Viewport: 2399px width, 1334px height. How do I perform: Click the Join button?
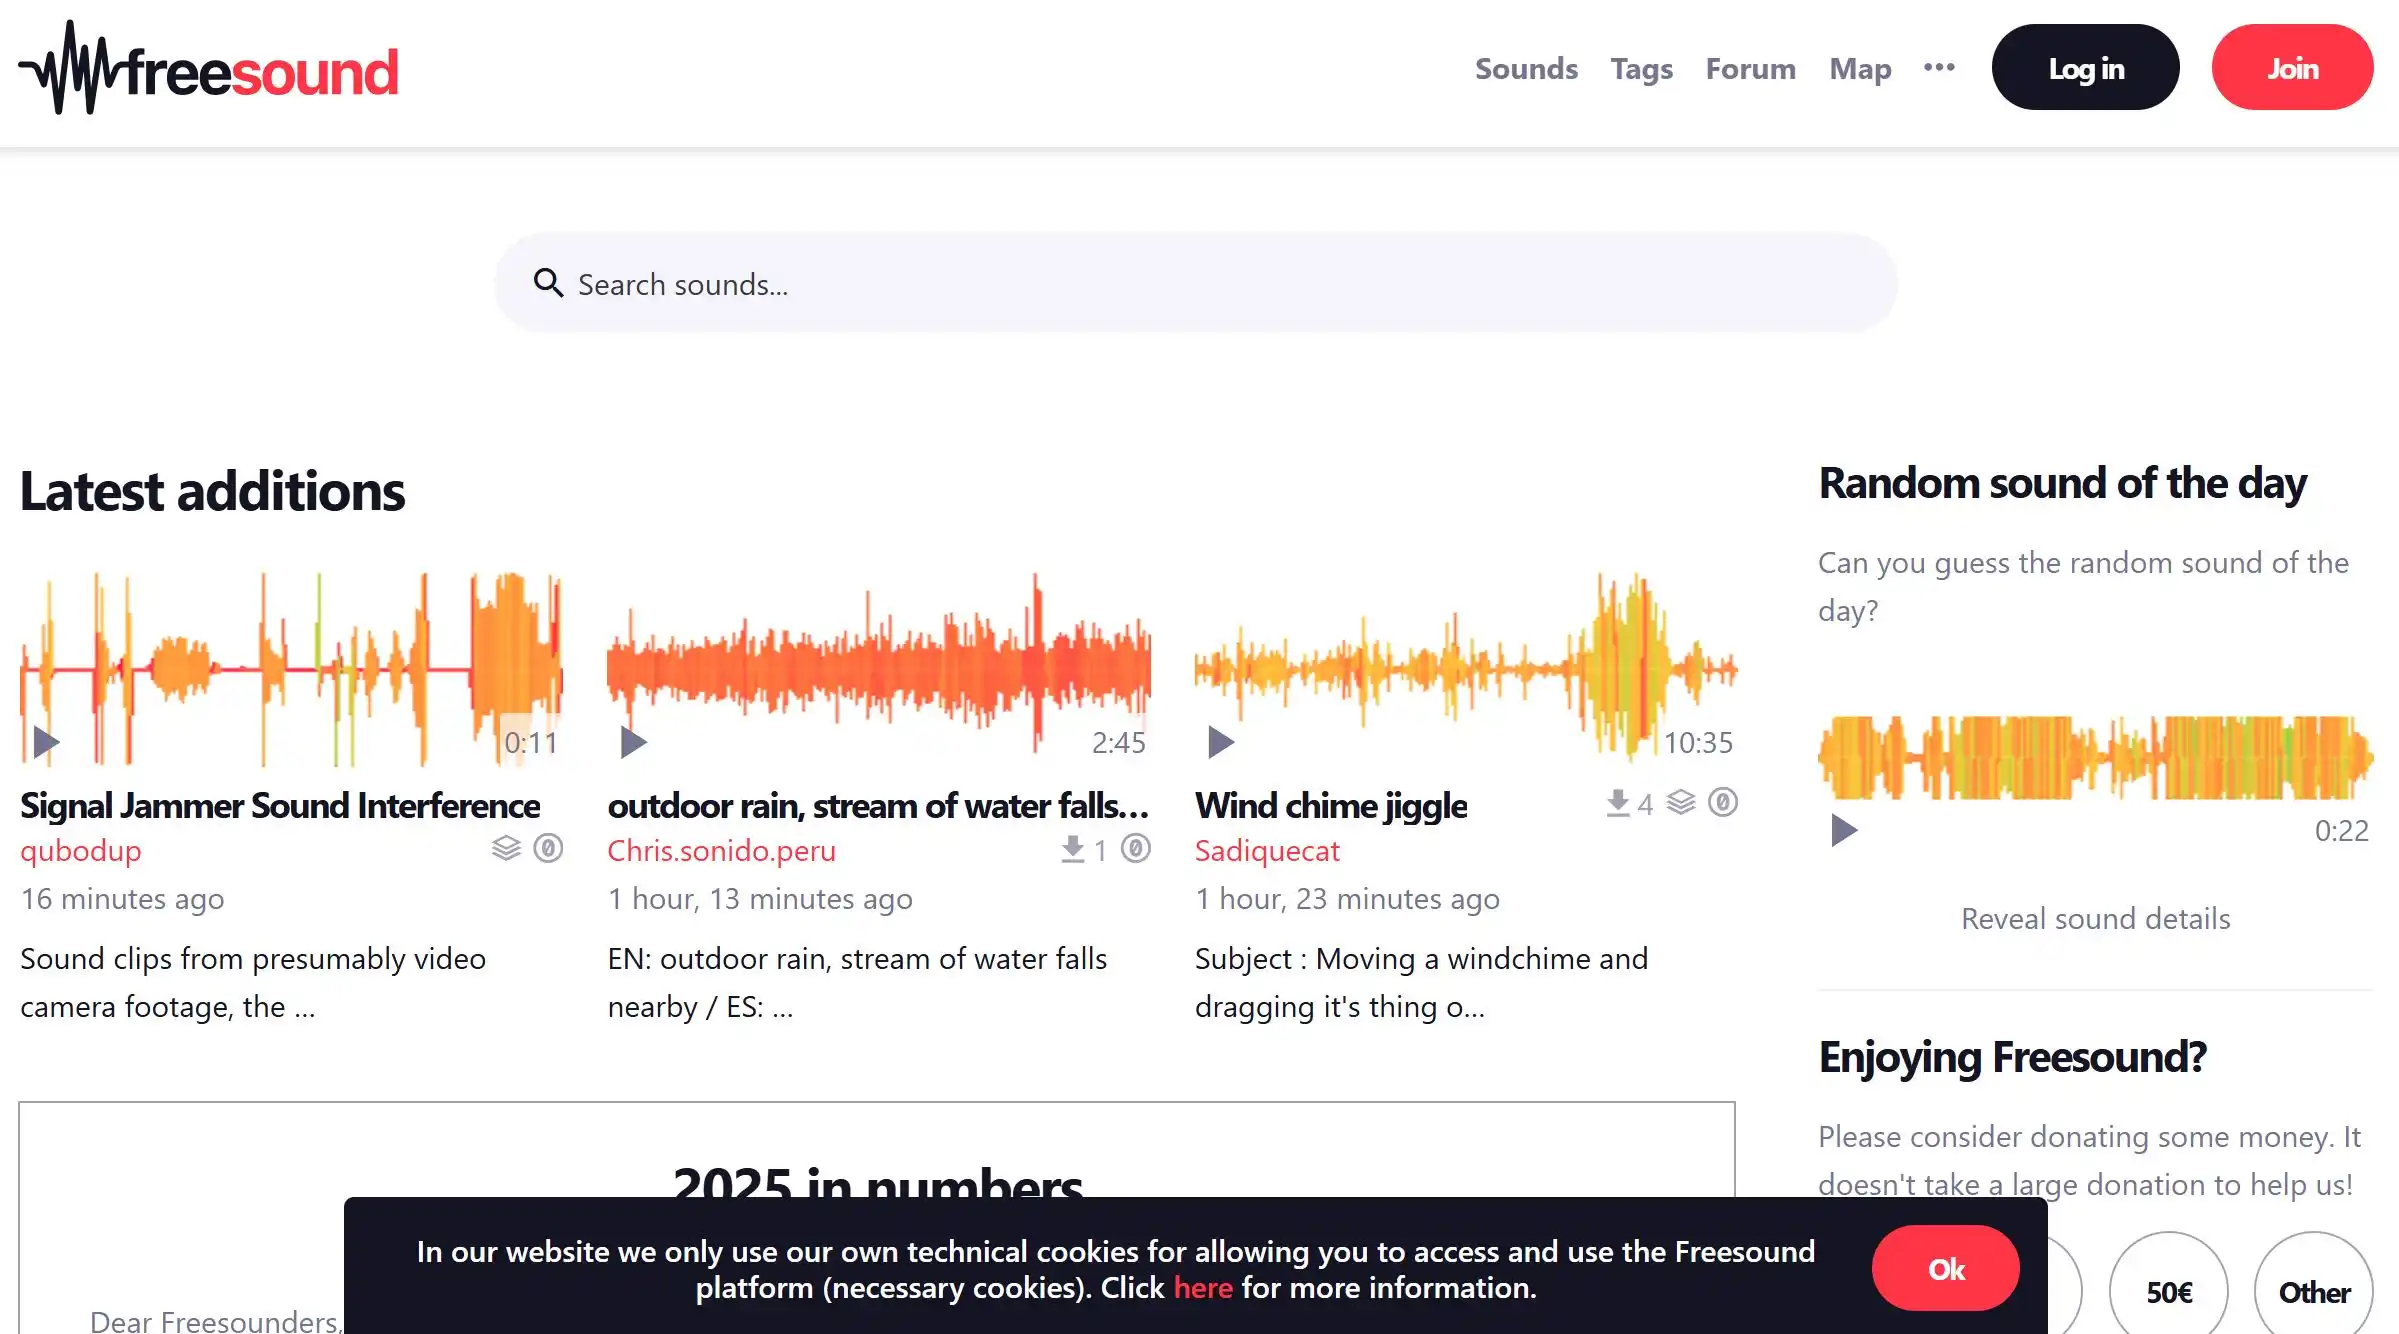click(2292, 67)
